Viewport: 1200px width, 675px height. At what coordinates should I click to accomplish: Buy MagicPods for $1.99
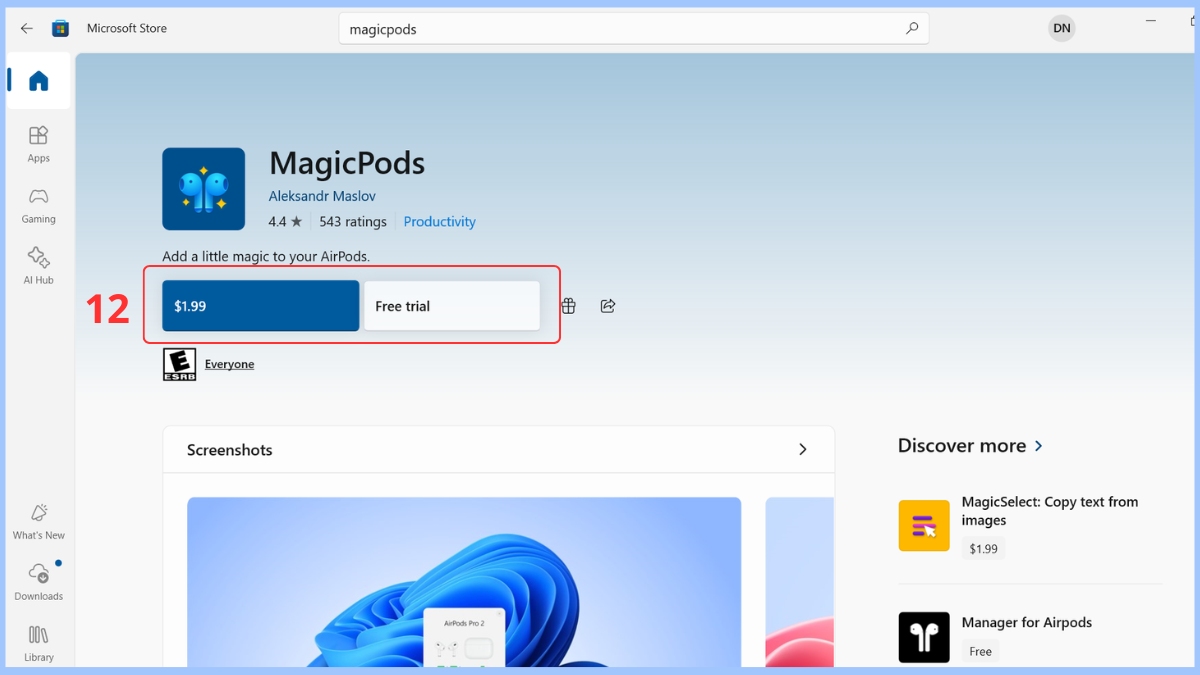click(260, 305)
